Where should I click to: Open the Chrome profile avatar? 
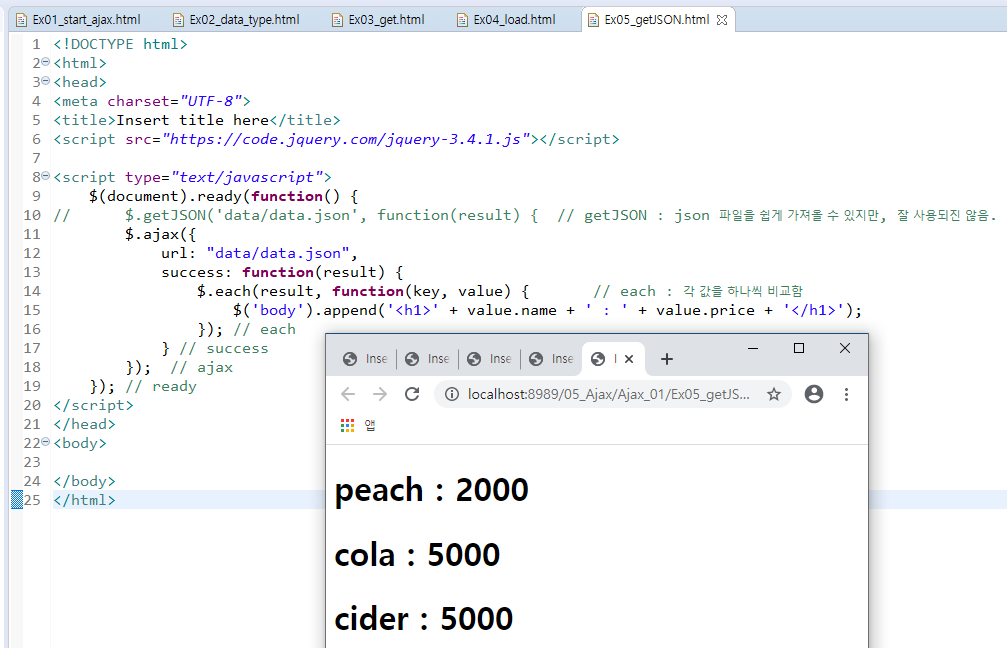(814, 394)
